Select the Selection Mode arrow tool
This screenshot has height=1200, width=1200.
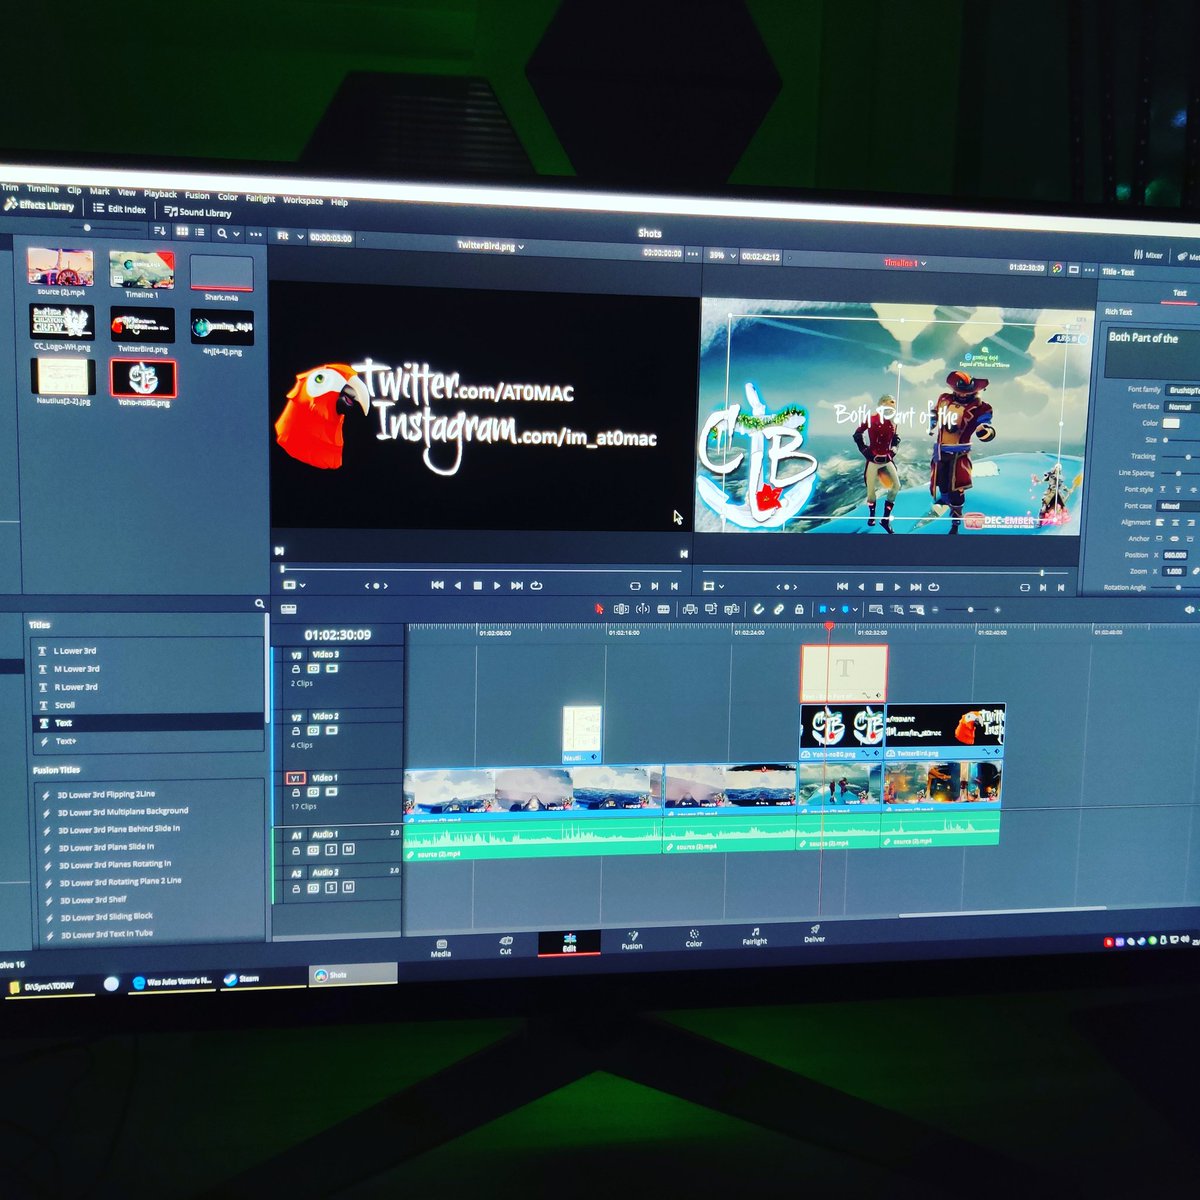click(599, 608)
